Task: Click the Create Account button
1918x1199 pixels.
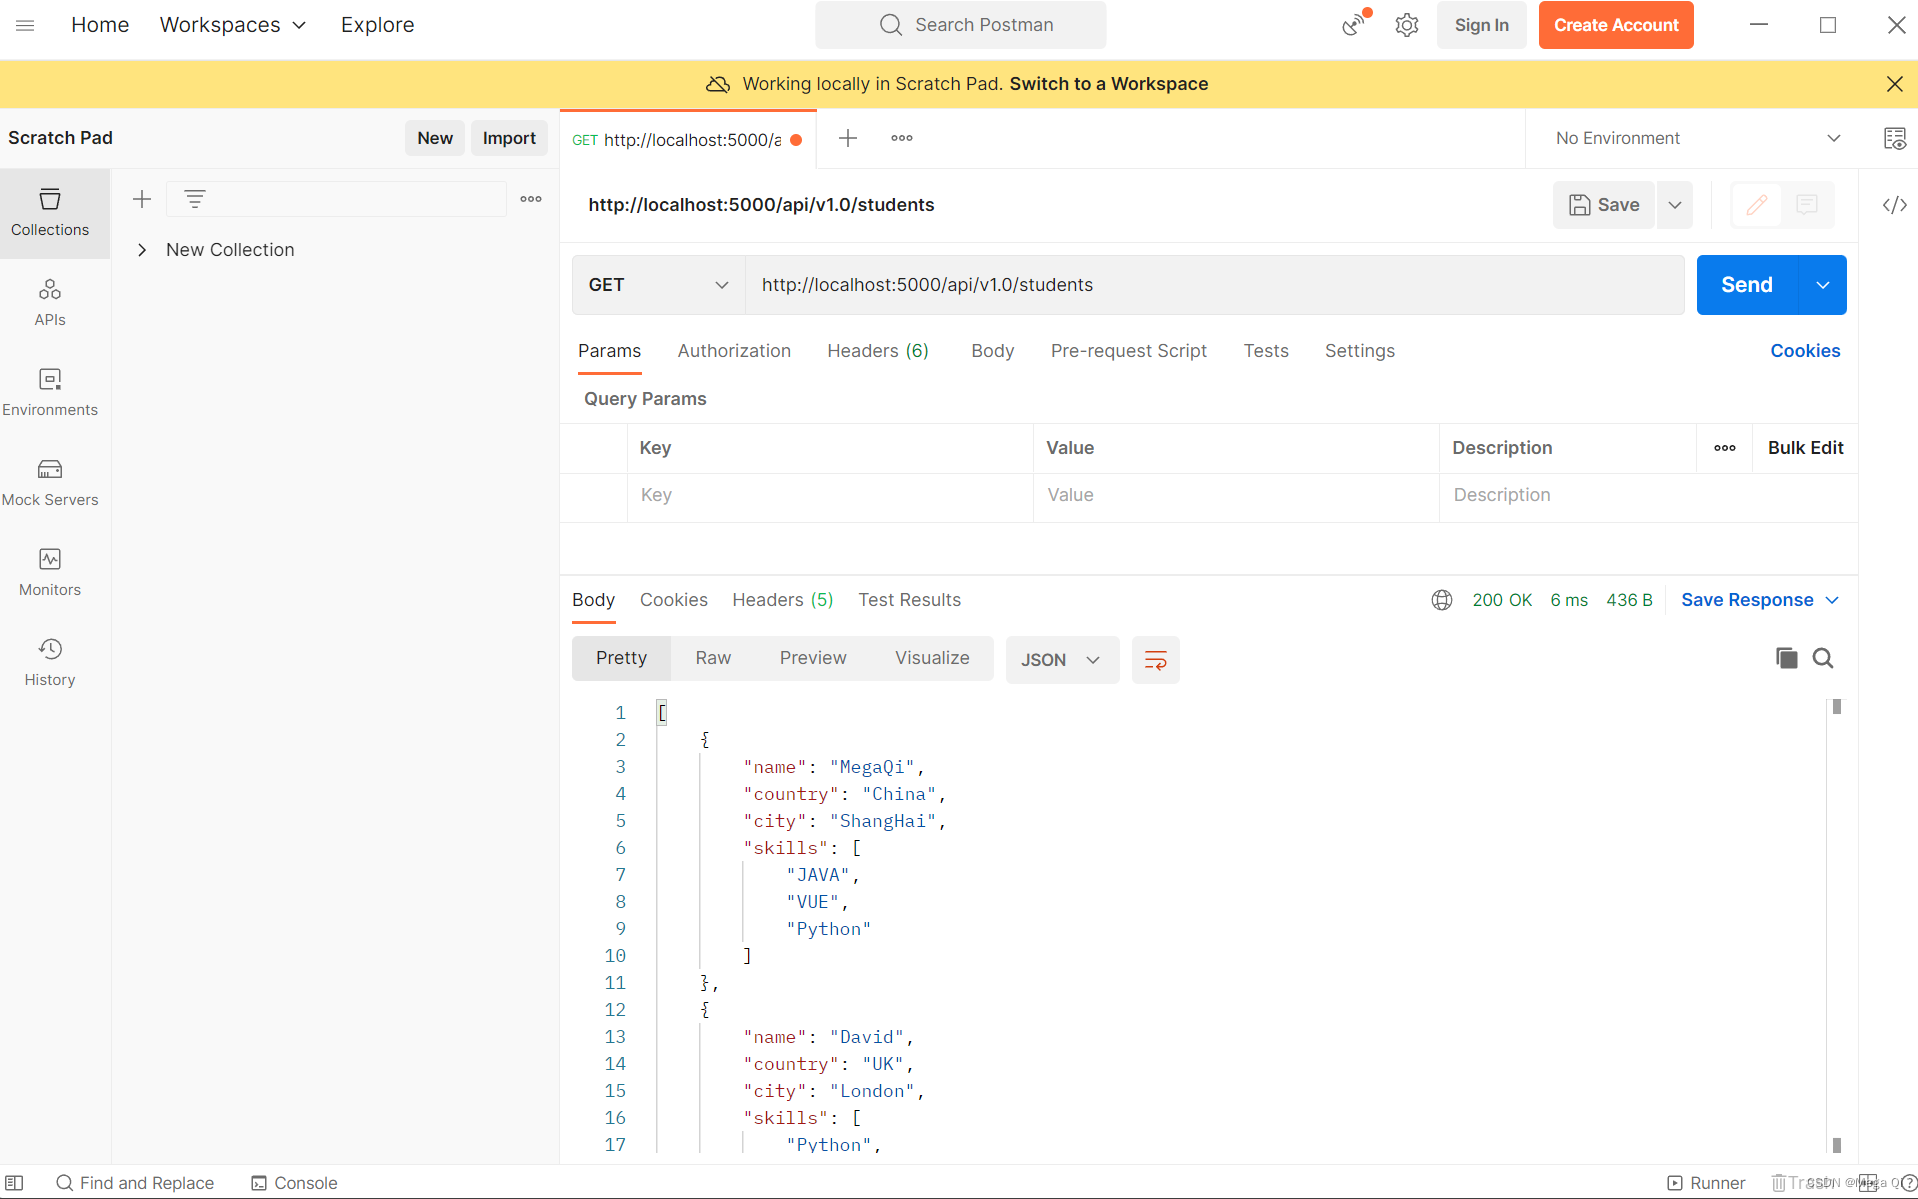Action: click(1615, 25)
